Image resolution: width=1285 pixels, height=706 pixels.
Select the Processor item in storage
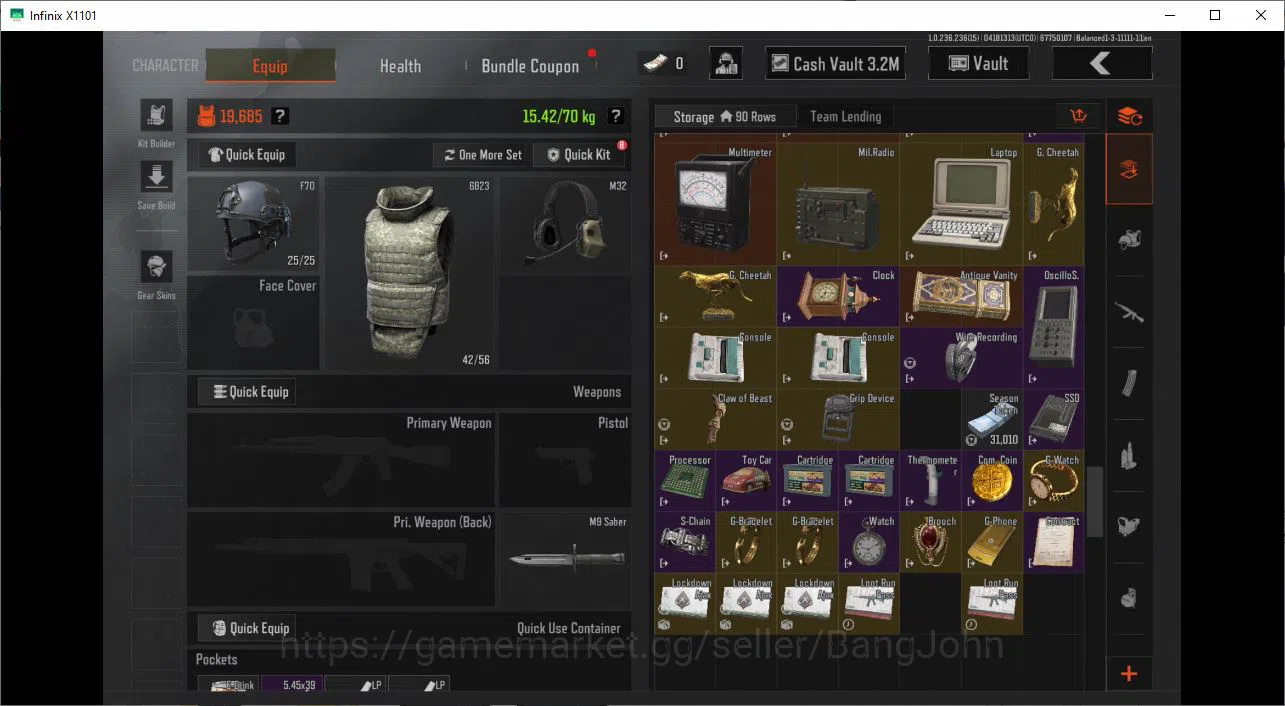685,480
